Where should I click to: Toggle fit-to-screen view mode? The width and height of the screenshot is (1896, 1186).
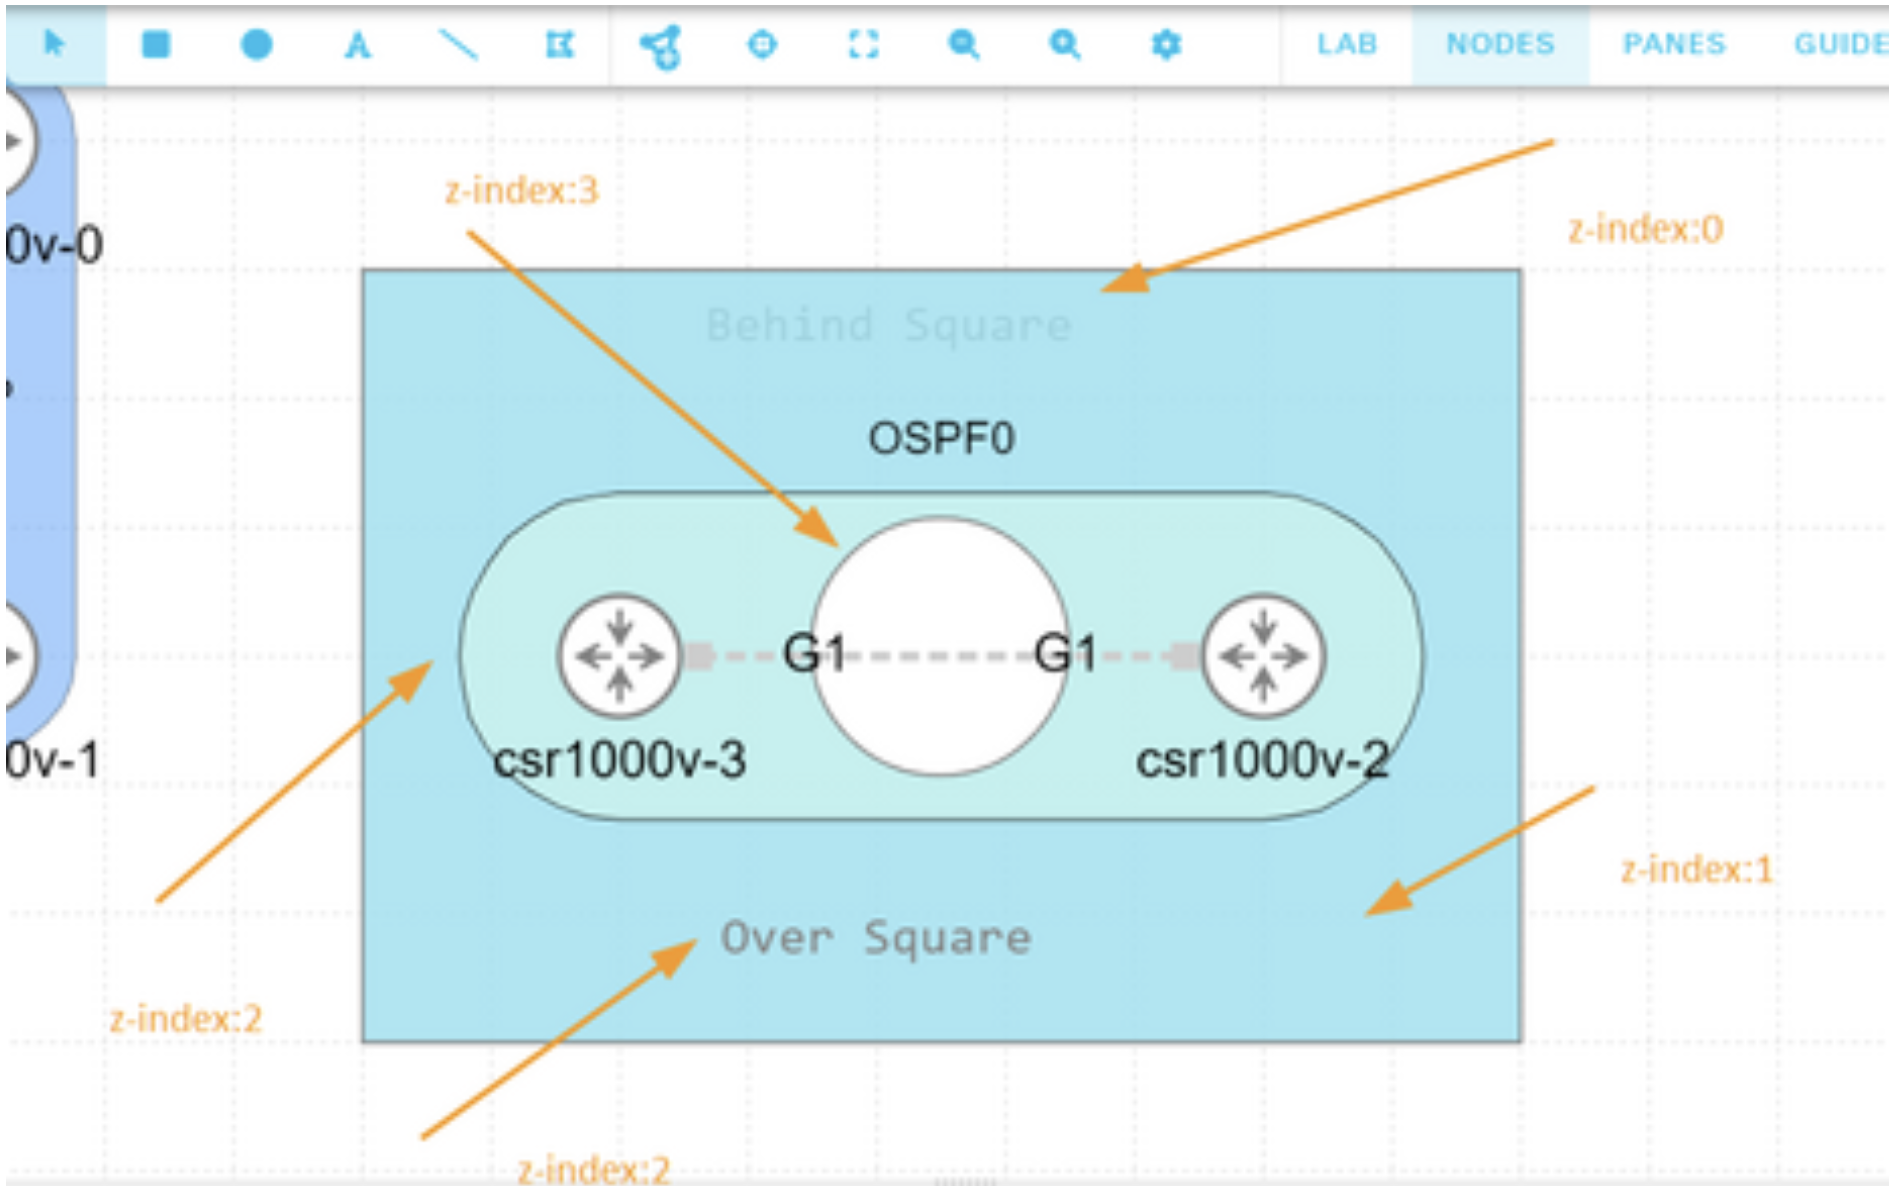[866, 45]
